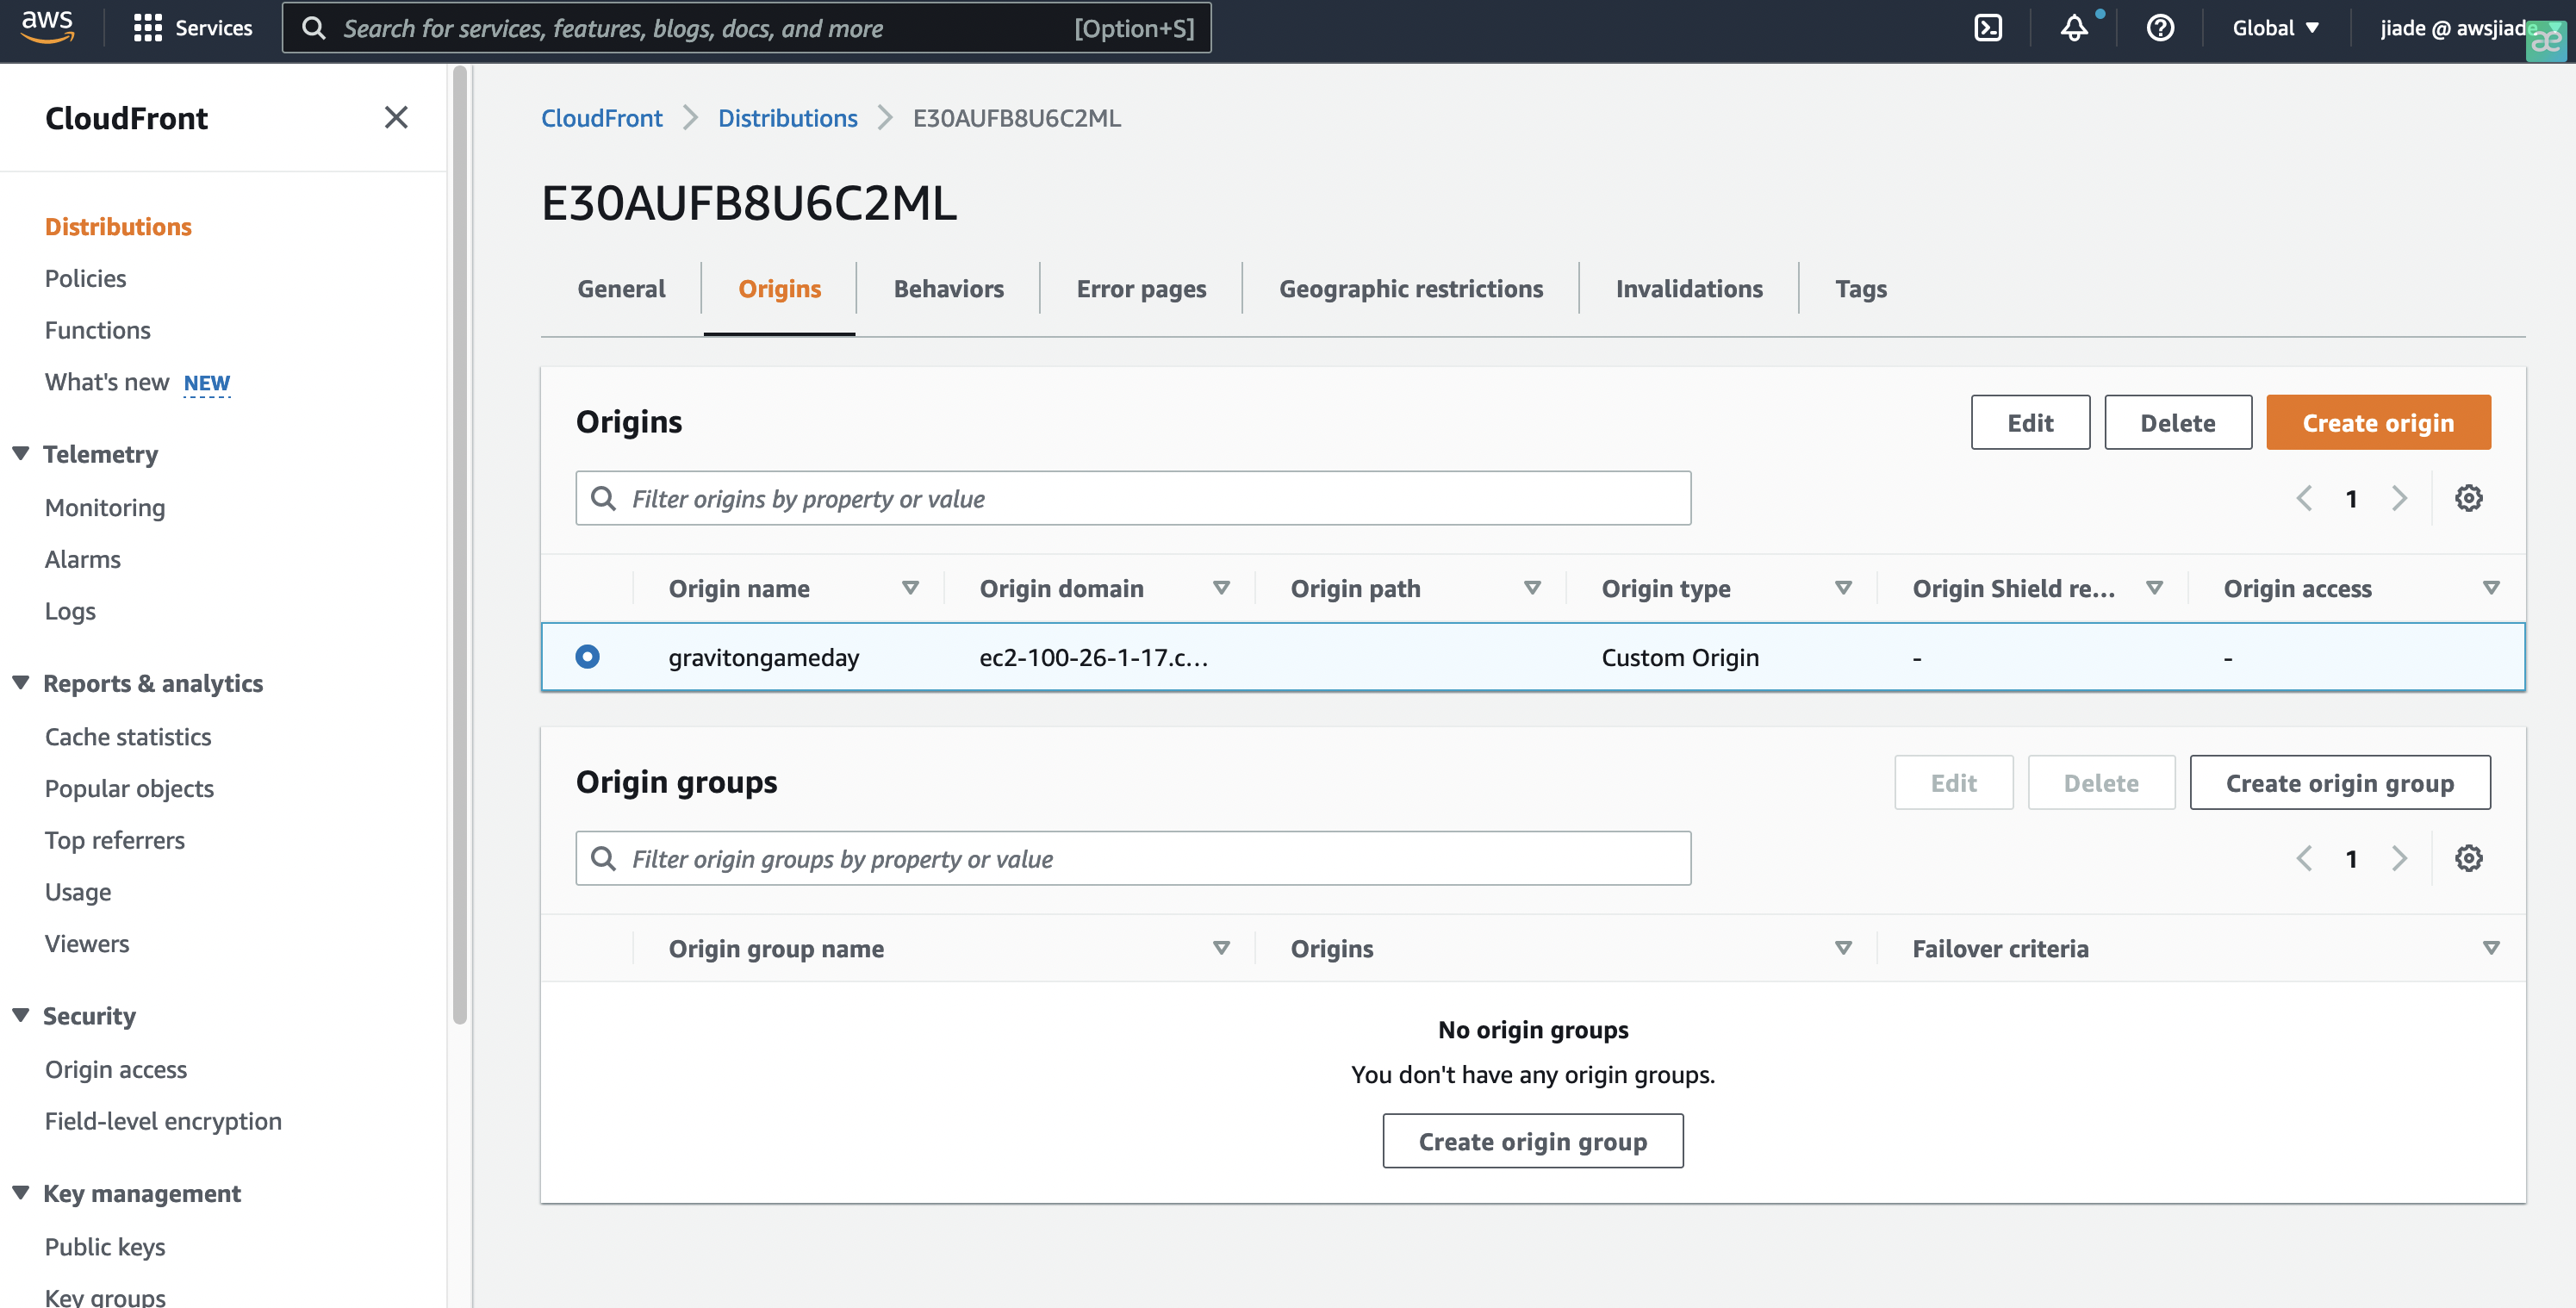Click the help question mark icon
The width and height of the screenshot is (2576, 1308).
pyautogui.click(x=2160, y=28)
